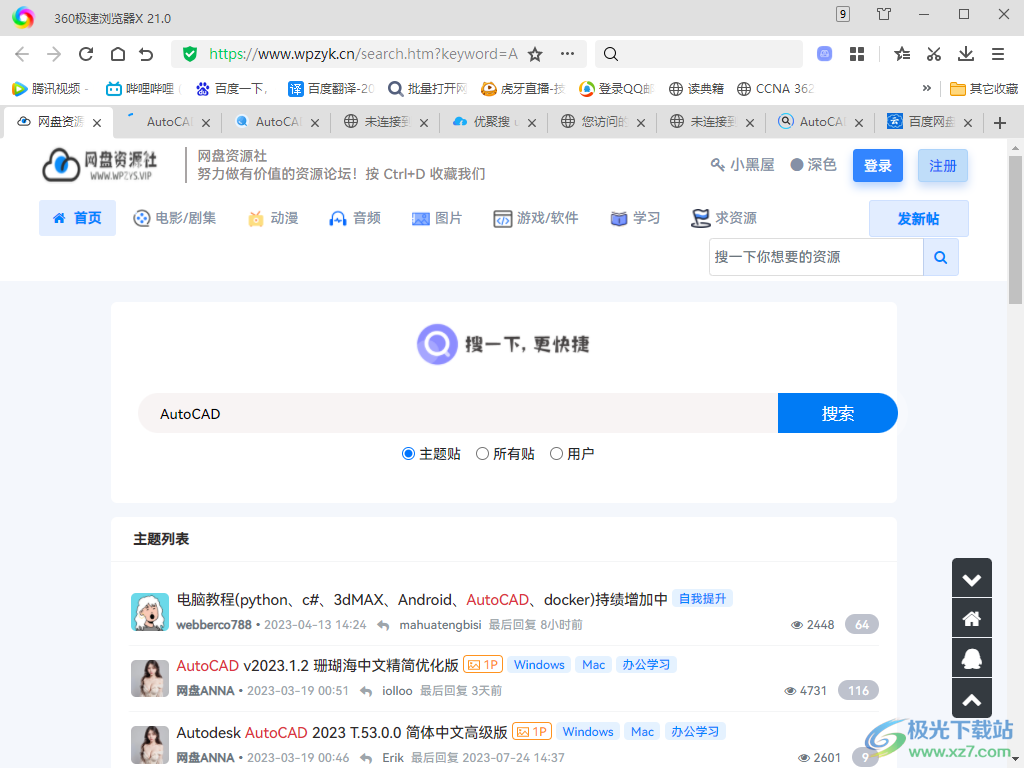Open the 学习 category
Image resolution: width=1024 pixels, height=768 pixels.
coord(635,218)
